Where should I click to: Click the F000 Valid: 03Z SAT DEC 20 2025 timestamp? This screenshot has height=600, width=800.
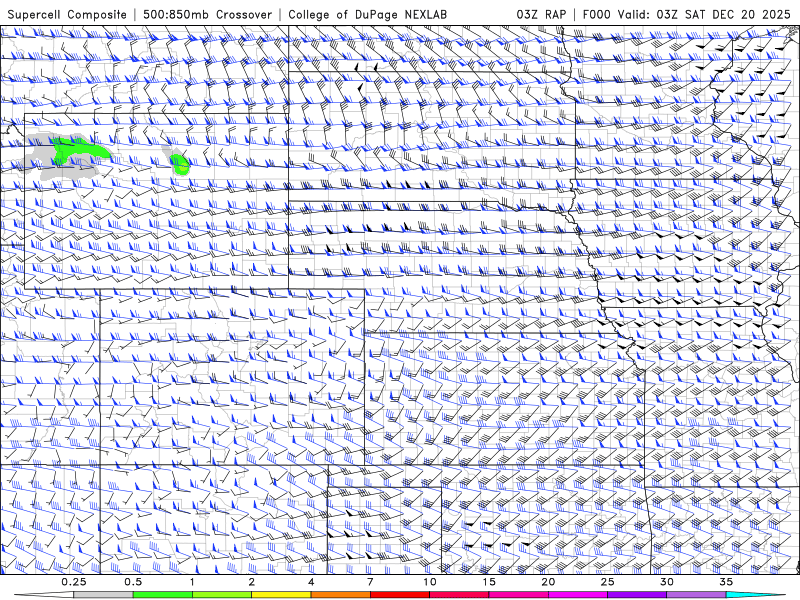[x=687, y=14]
